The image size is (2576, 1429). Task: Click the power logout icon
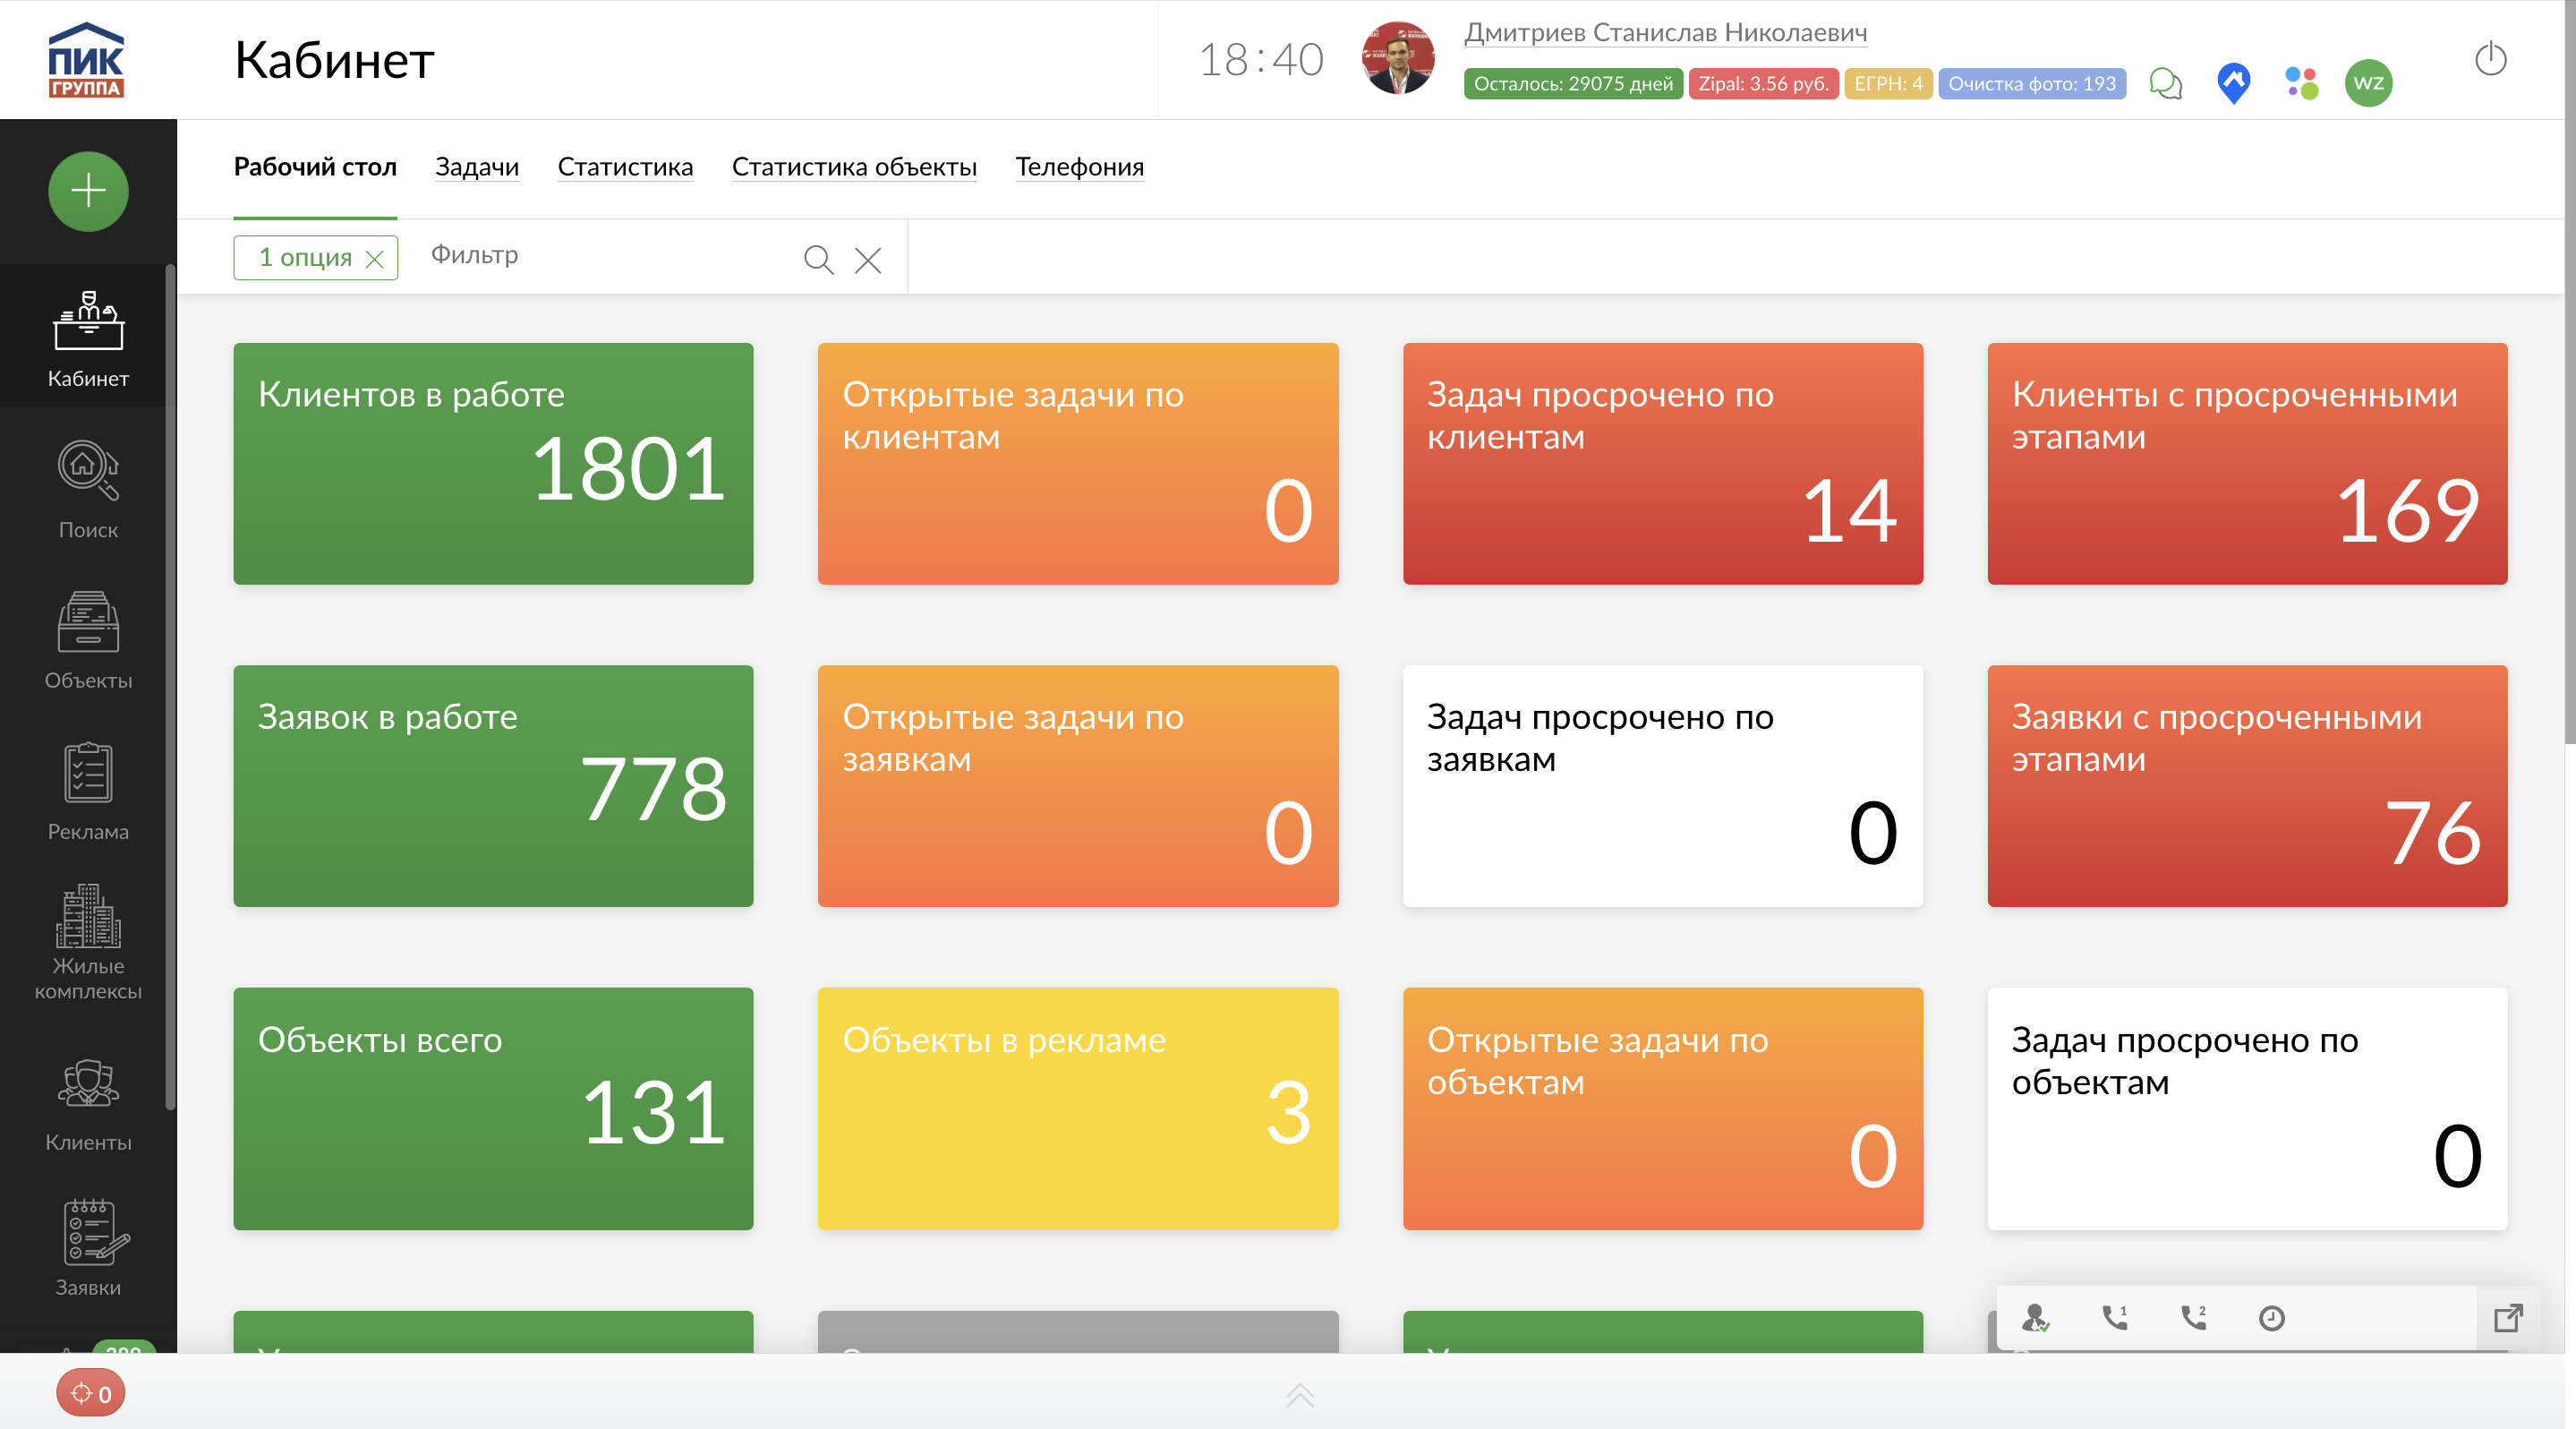[2490, 59]
